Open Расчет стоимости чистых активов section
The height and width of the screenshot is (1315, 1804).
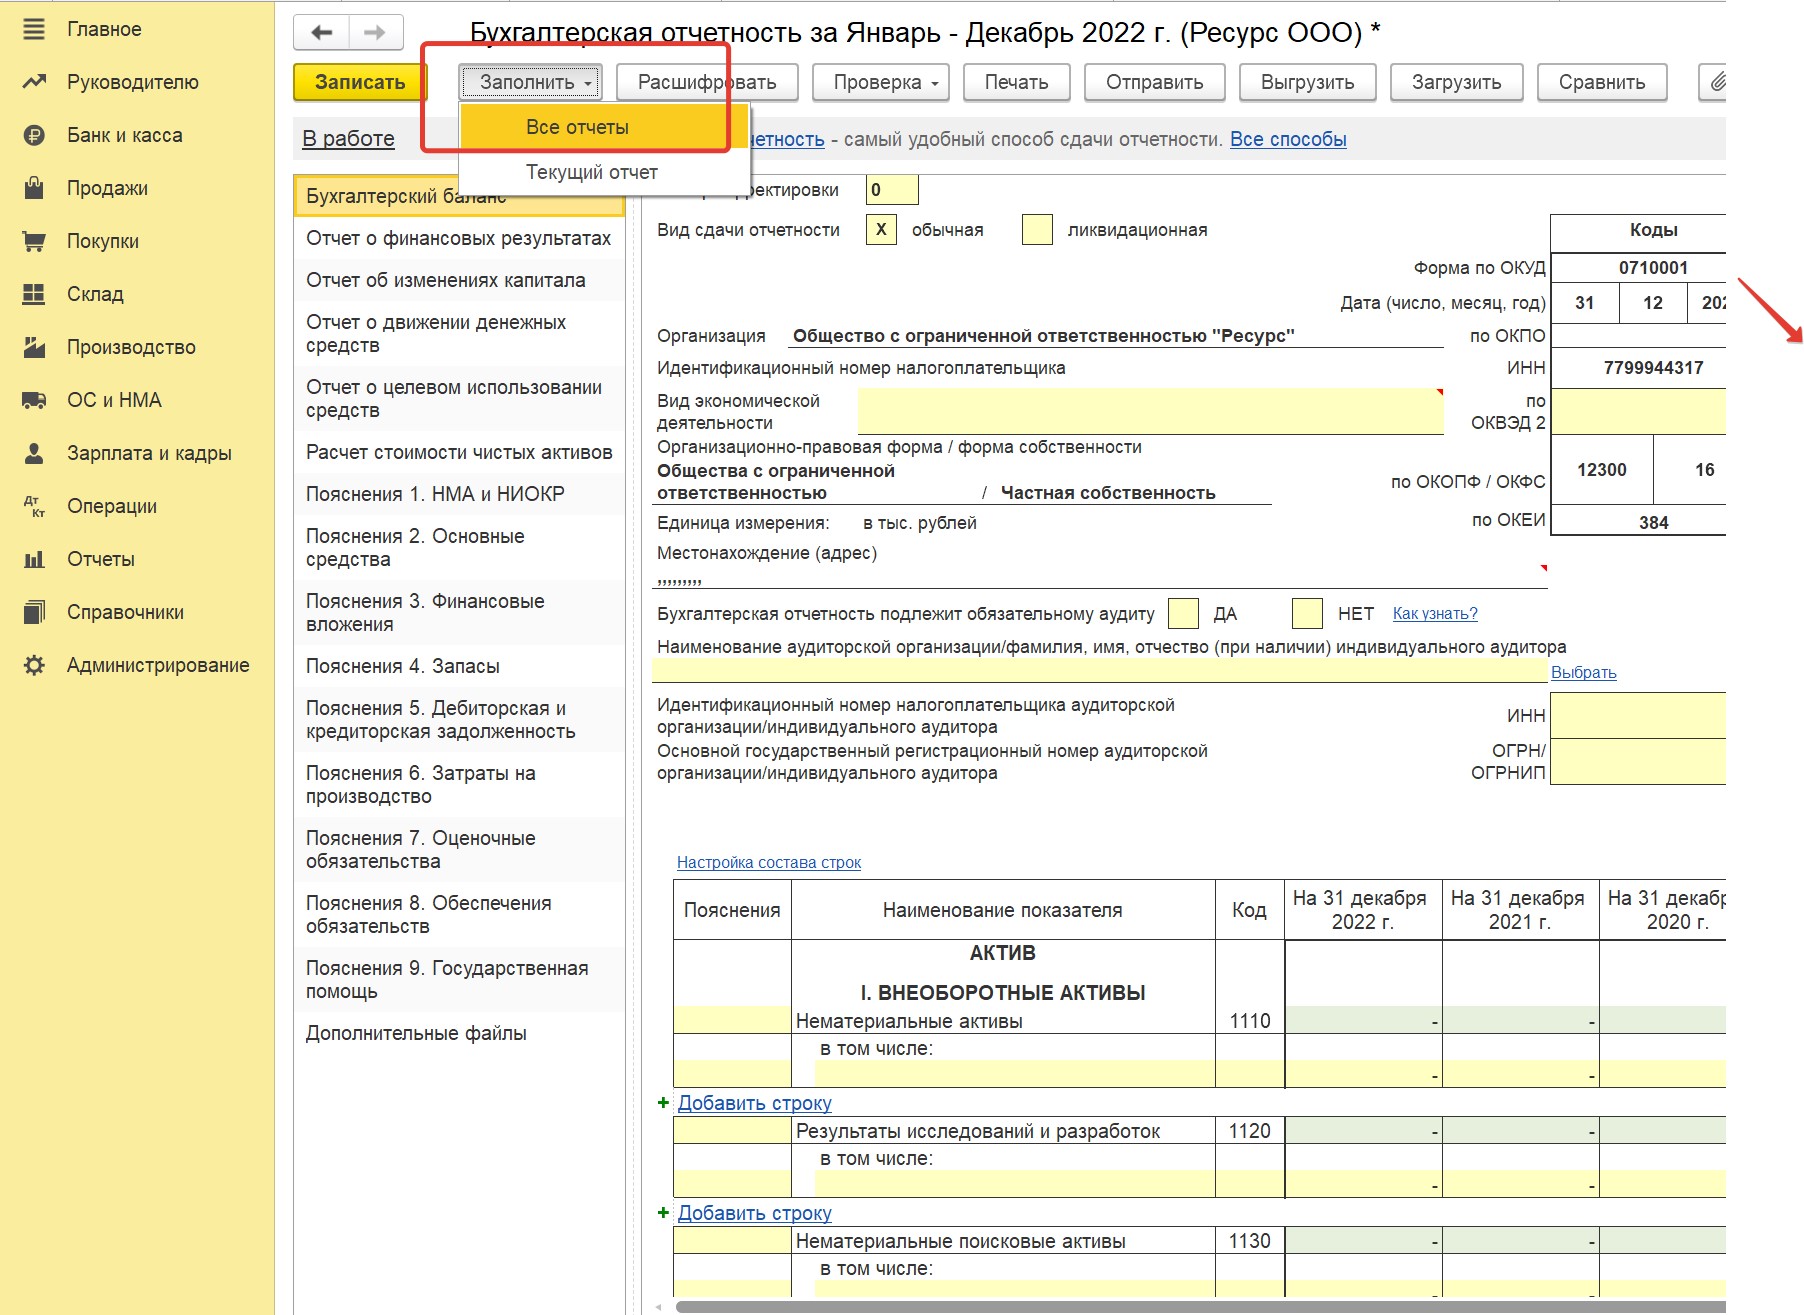[458, 452]
